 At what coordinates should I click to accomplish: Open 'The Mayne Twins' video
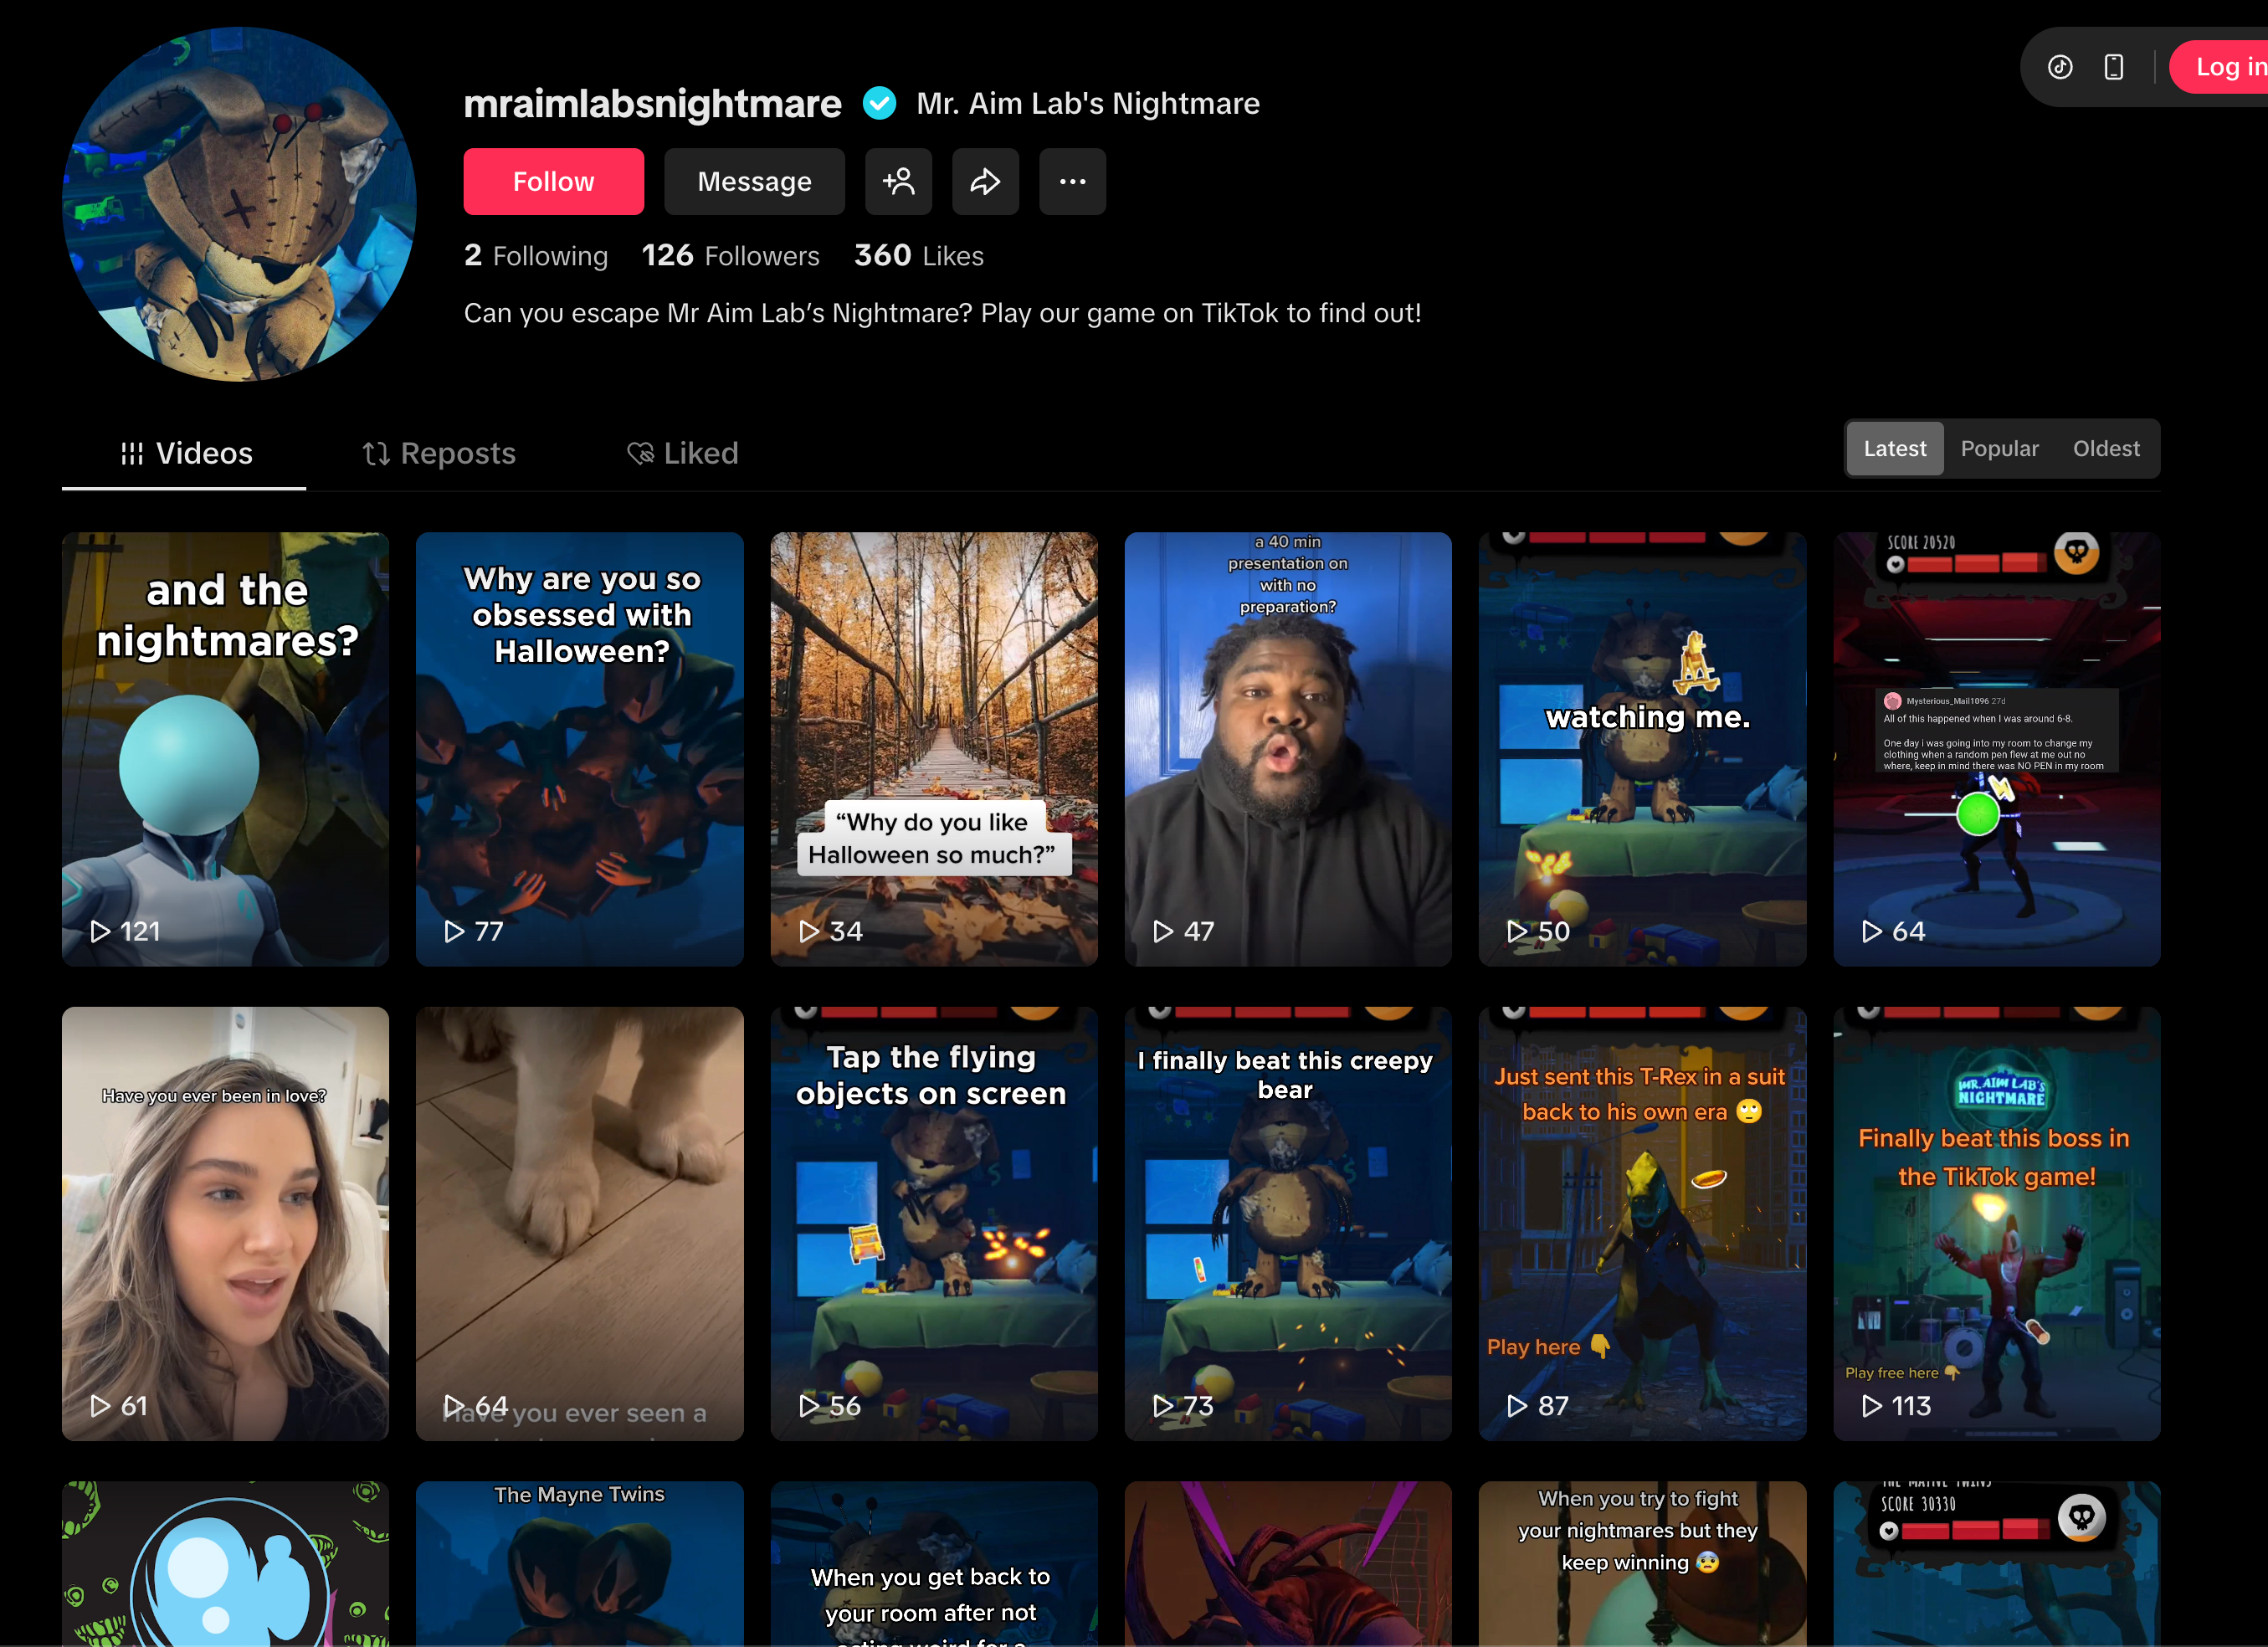tap(579, 1564)
